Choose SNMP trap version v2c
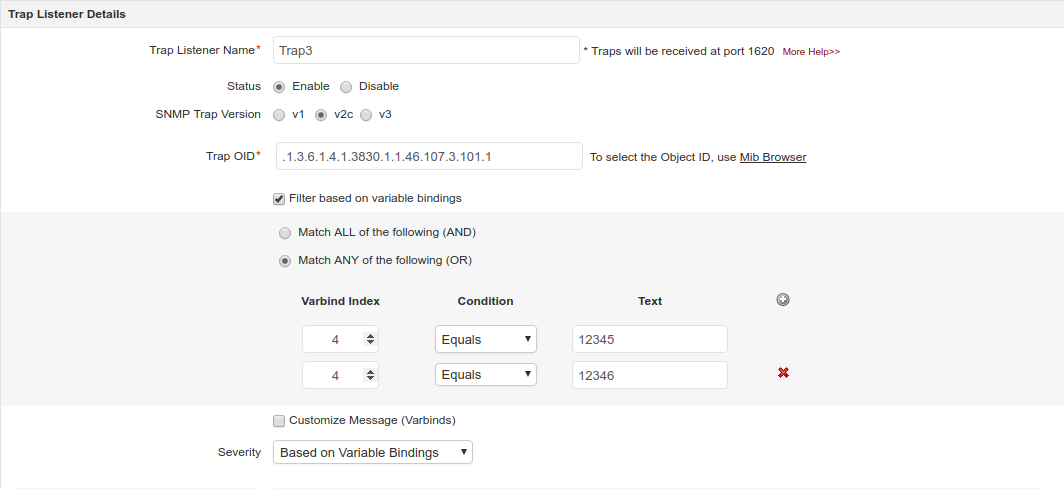1064x489 pixels. 321,115
